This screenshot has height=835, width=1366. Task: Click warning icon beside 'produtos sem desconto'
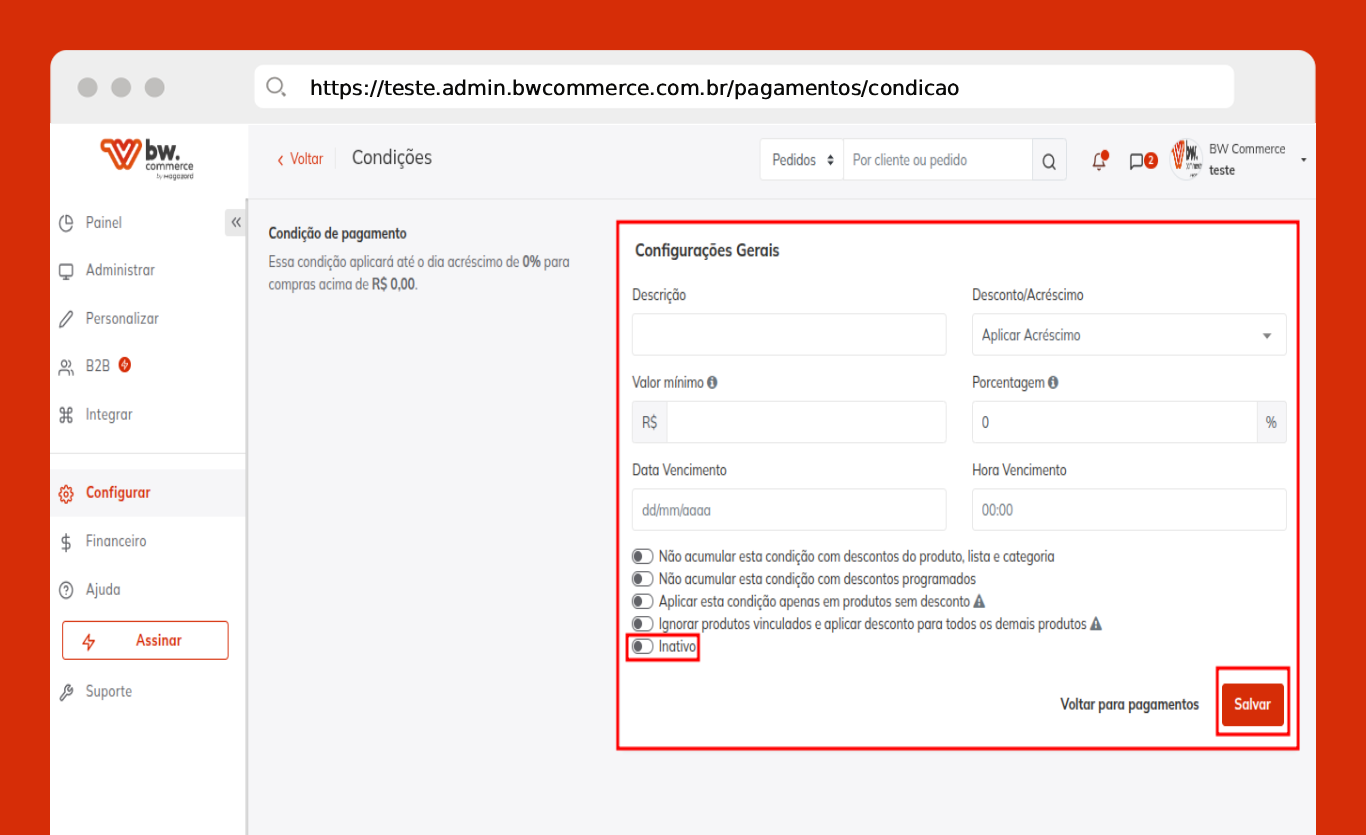tap(980, 602)
